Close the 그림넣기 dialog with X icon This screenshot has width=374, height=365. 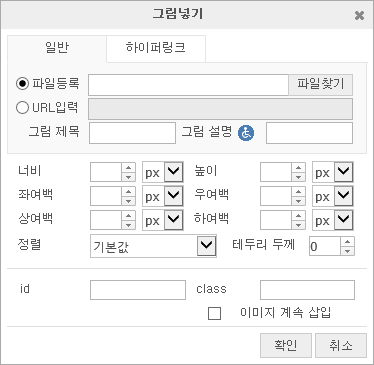click(359, 15)
